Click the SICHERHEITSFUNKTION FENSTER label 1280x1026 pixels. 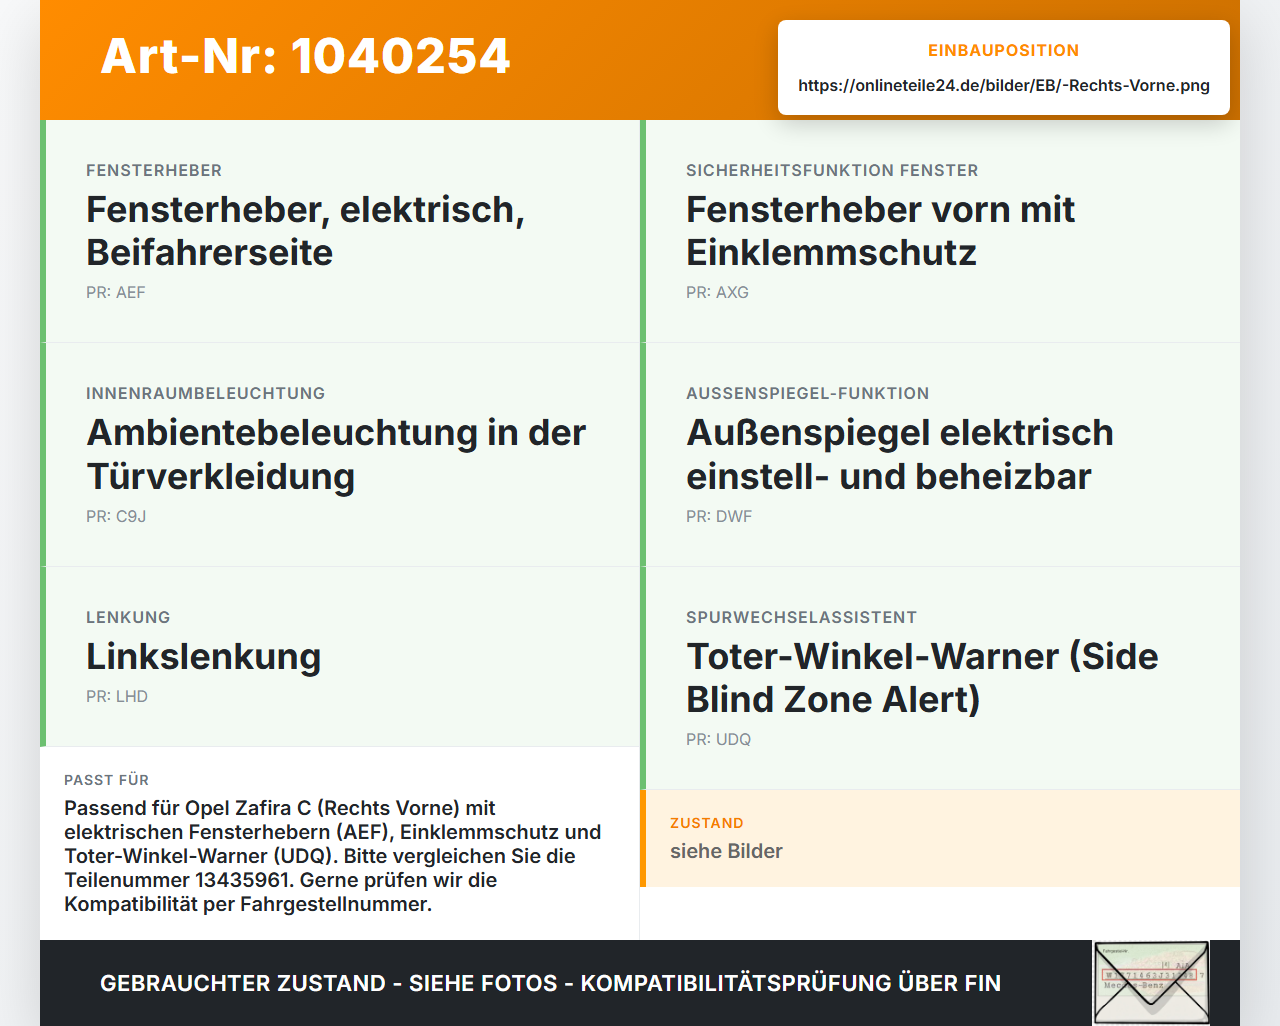click(832, 170)
